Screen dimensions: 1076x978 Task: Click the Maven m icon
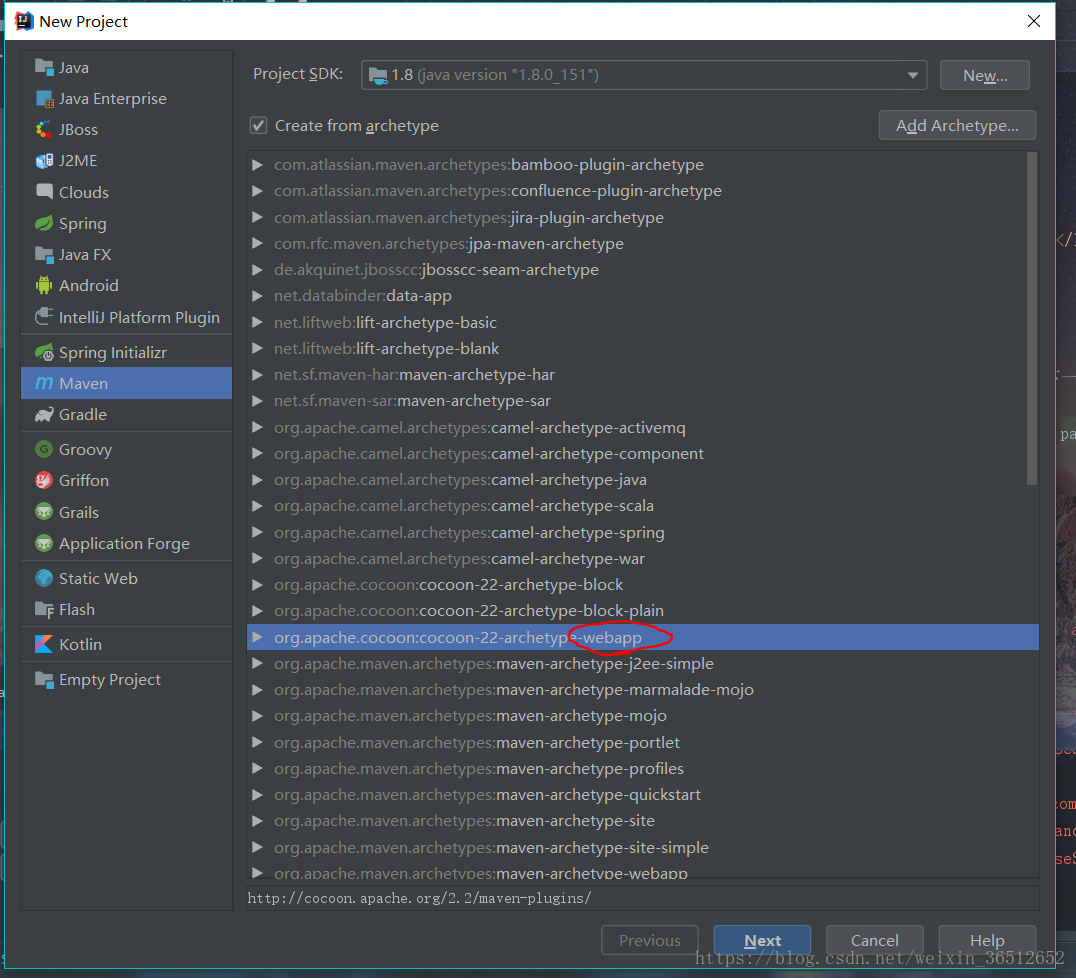[x=44, y=383]
